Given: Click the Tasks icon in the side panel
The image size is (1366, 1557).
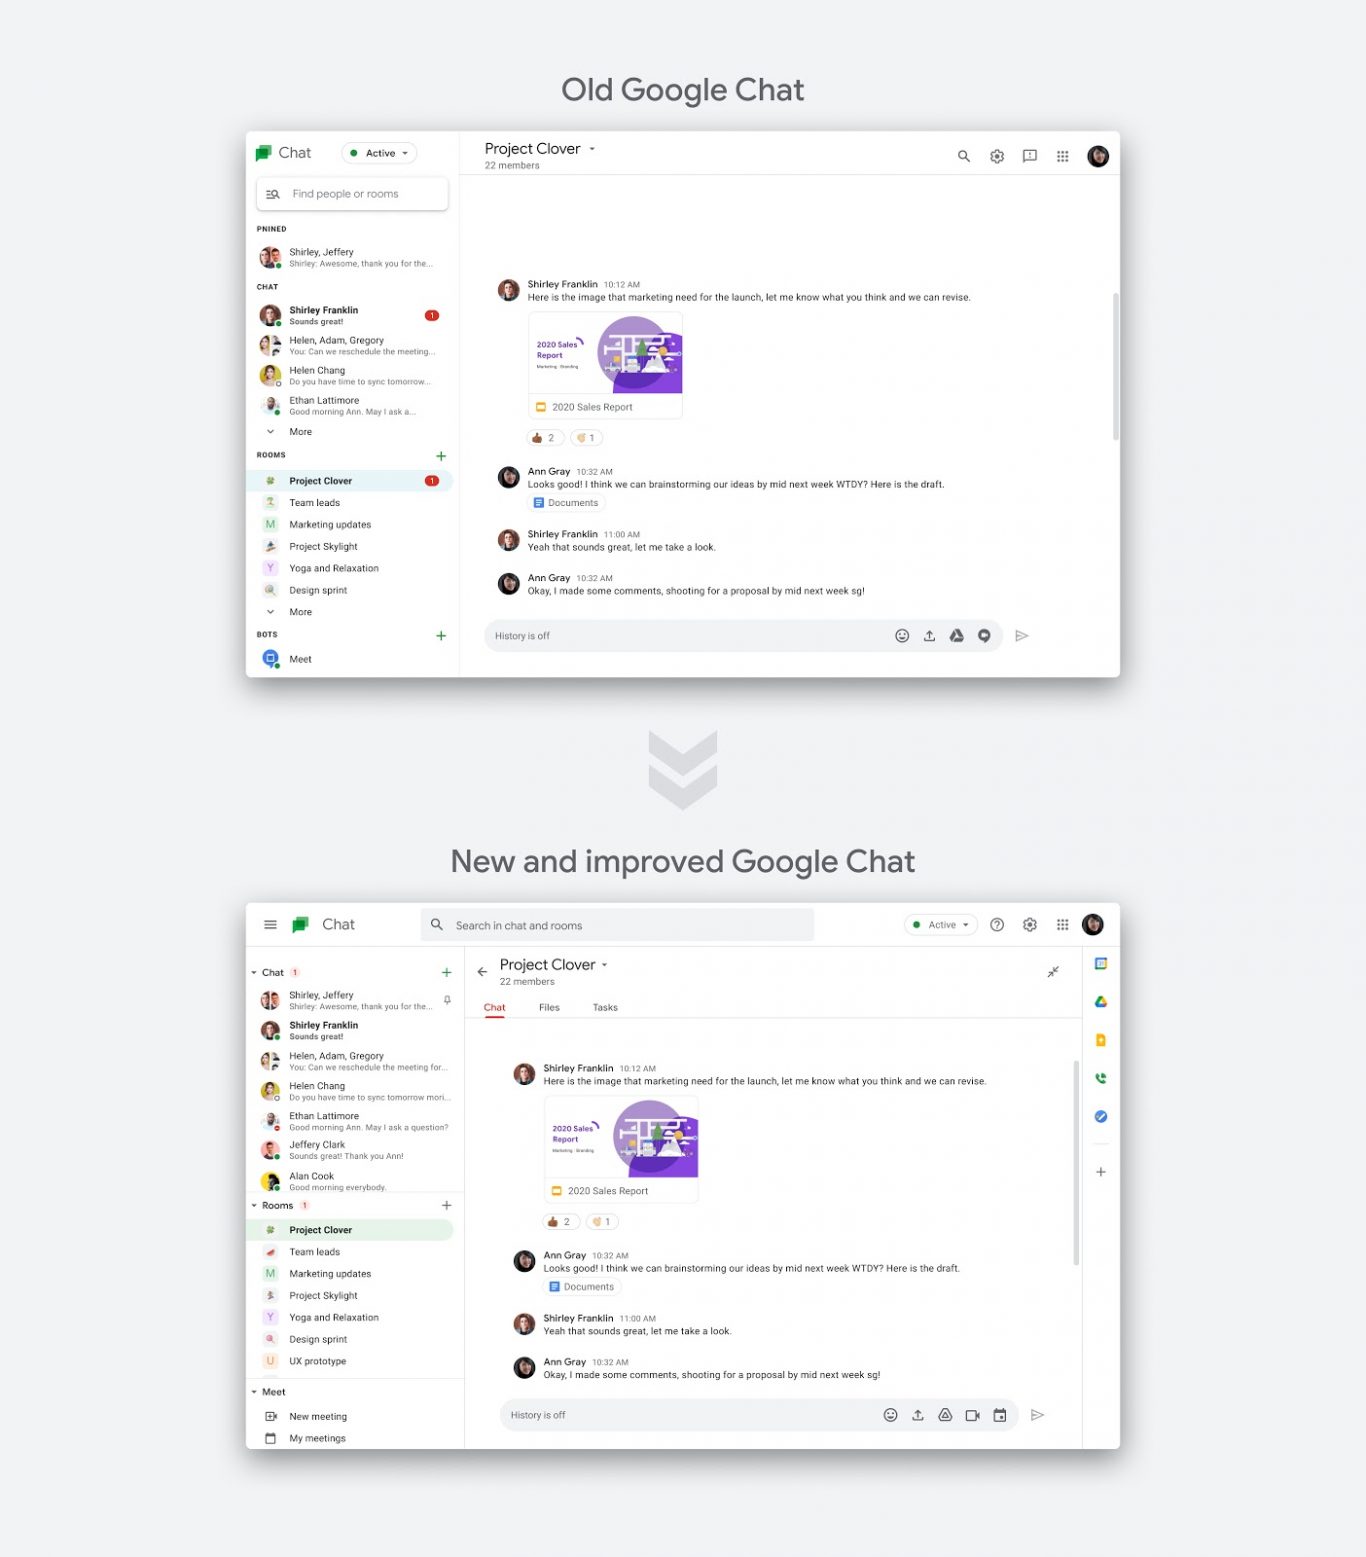Looking at the screenshot, I should (x=1100, y=1116).
